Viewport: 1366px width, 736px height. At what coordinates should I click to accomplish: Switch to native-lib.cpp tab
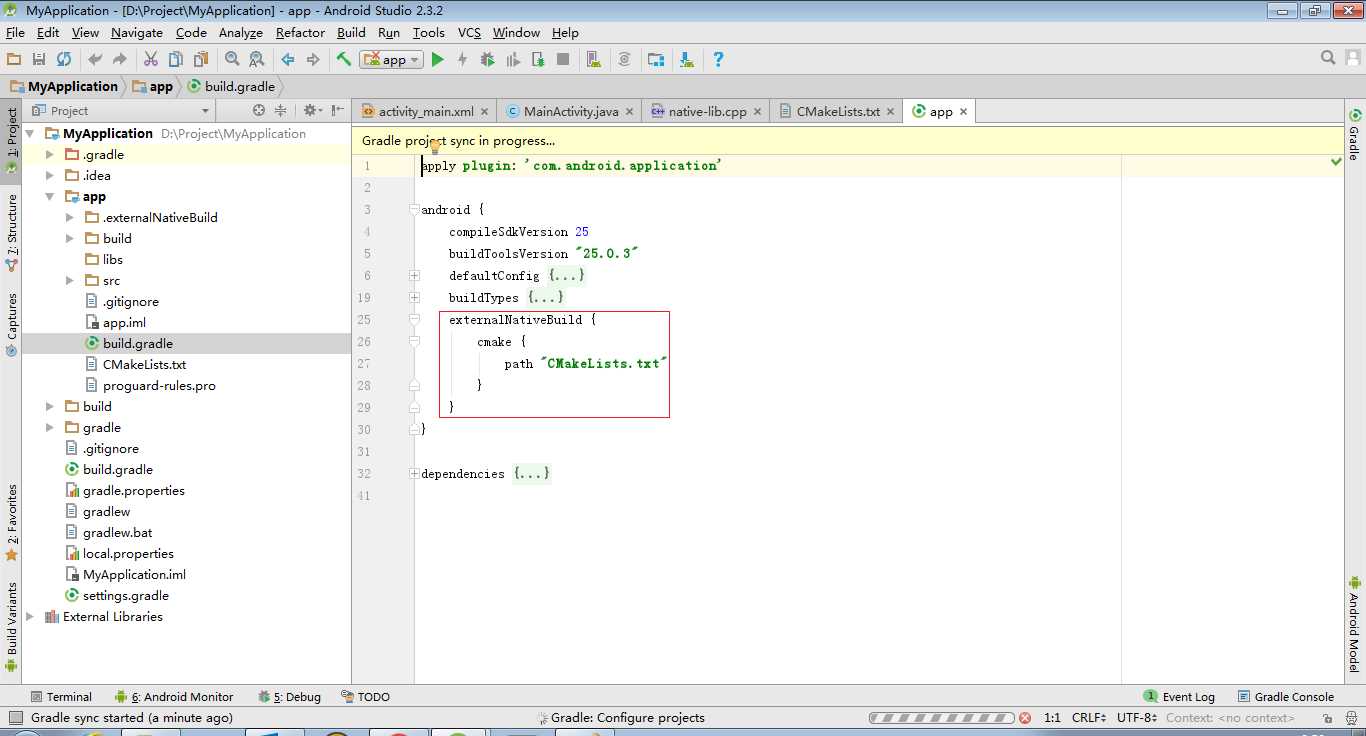click(706, 112)
